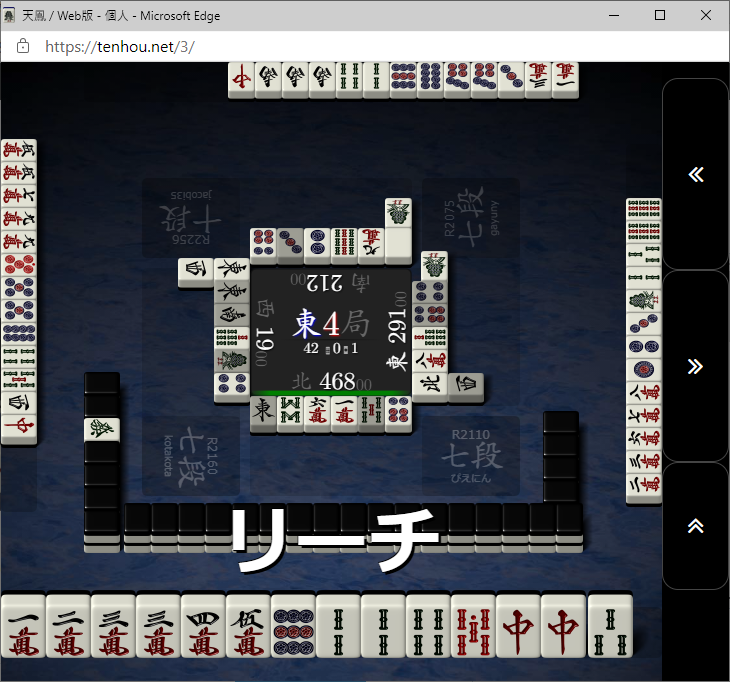Select the 伍萬 tile in the bottom hand
This screenshot has height=682, width=730.
(248, 626)
